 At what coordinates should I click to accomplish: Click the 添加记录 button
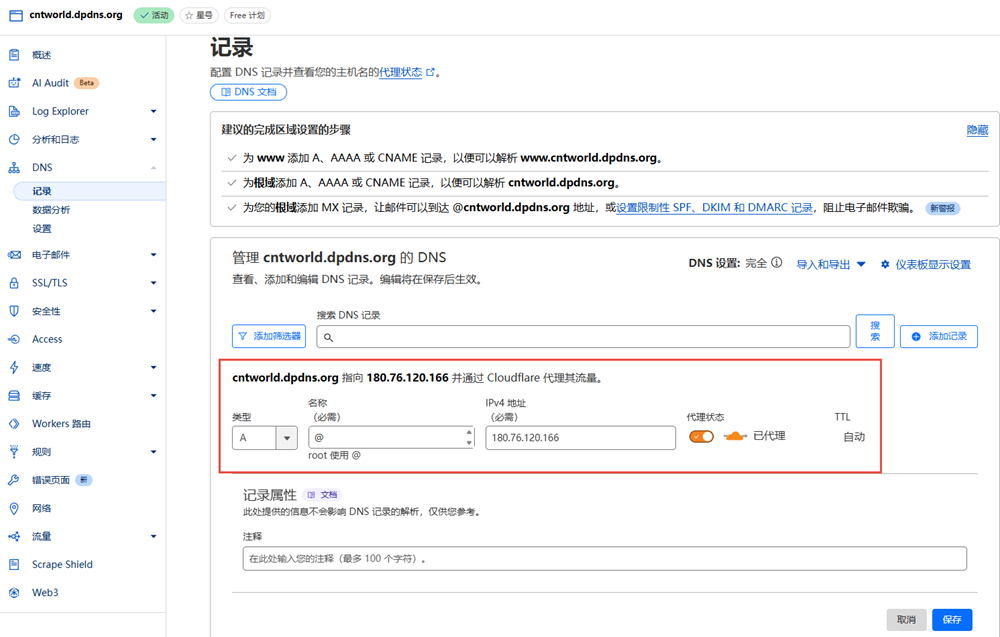[x=939, y=336]
